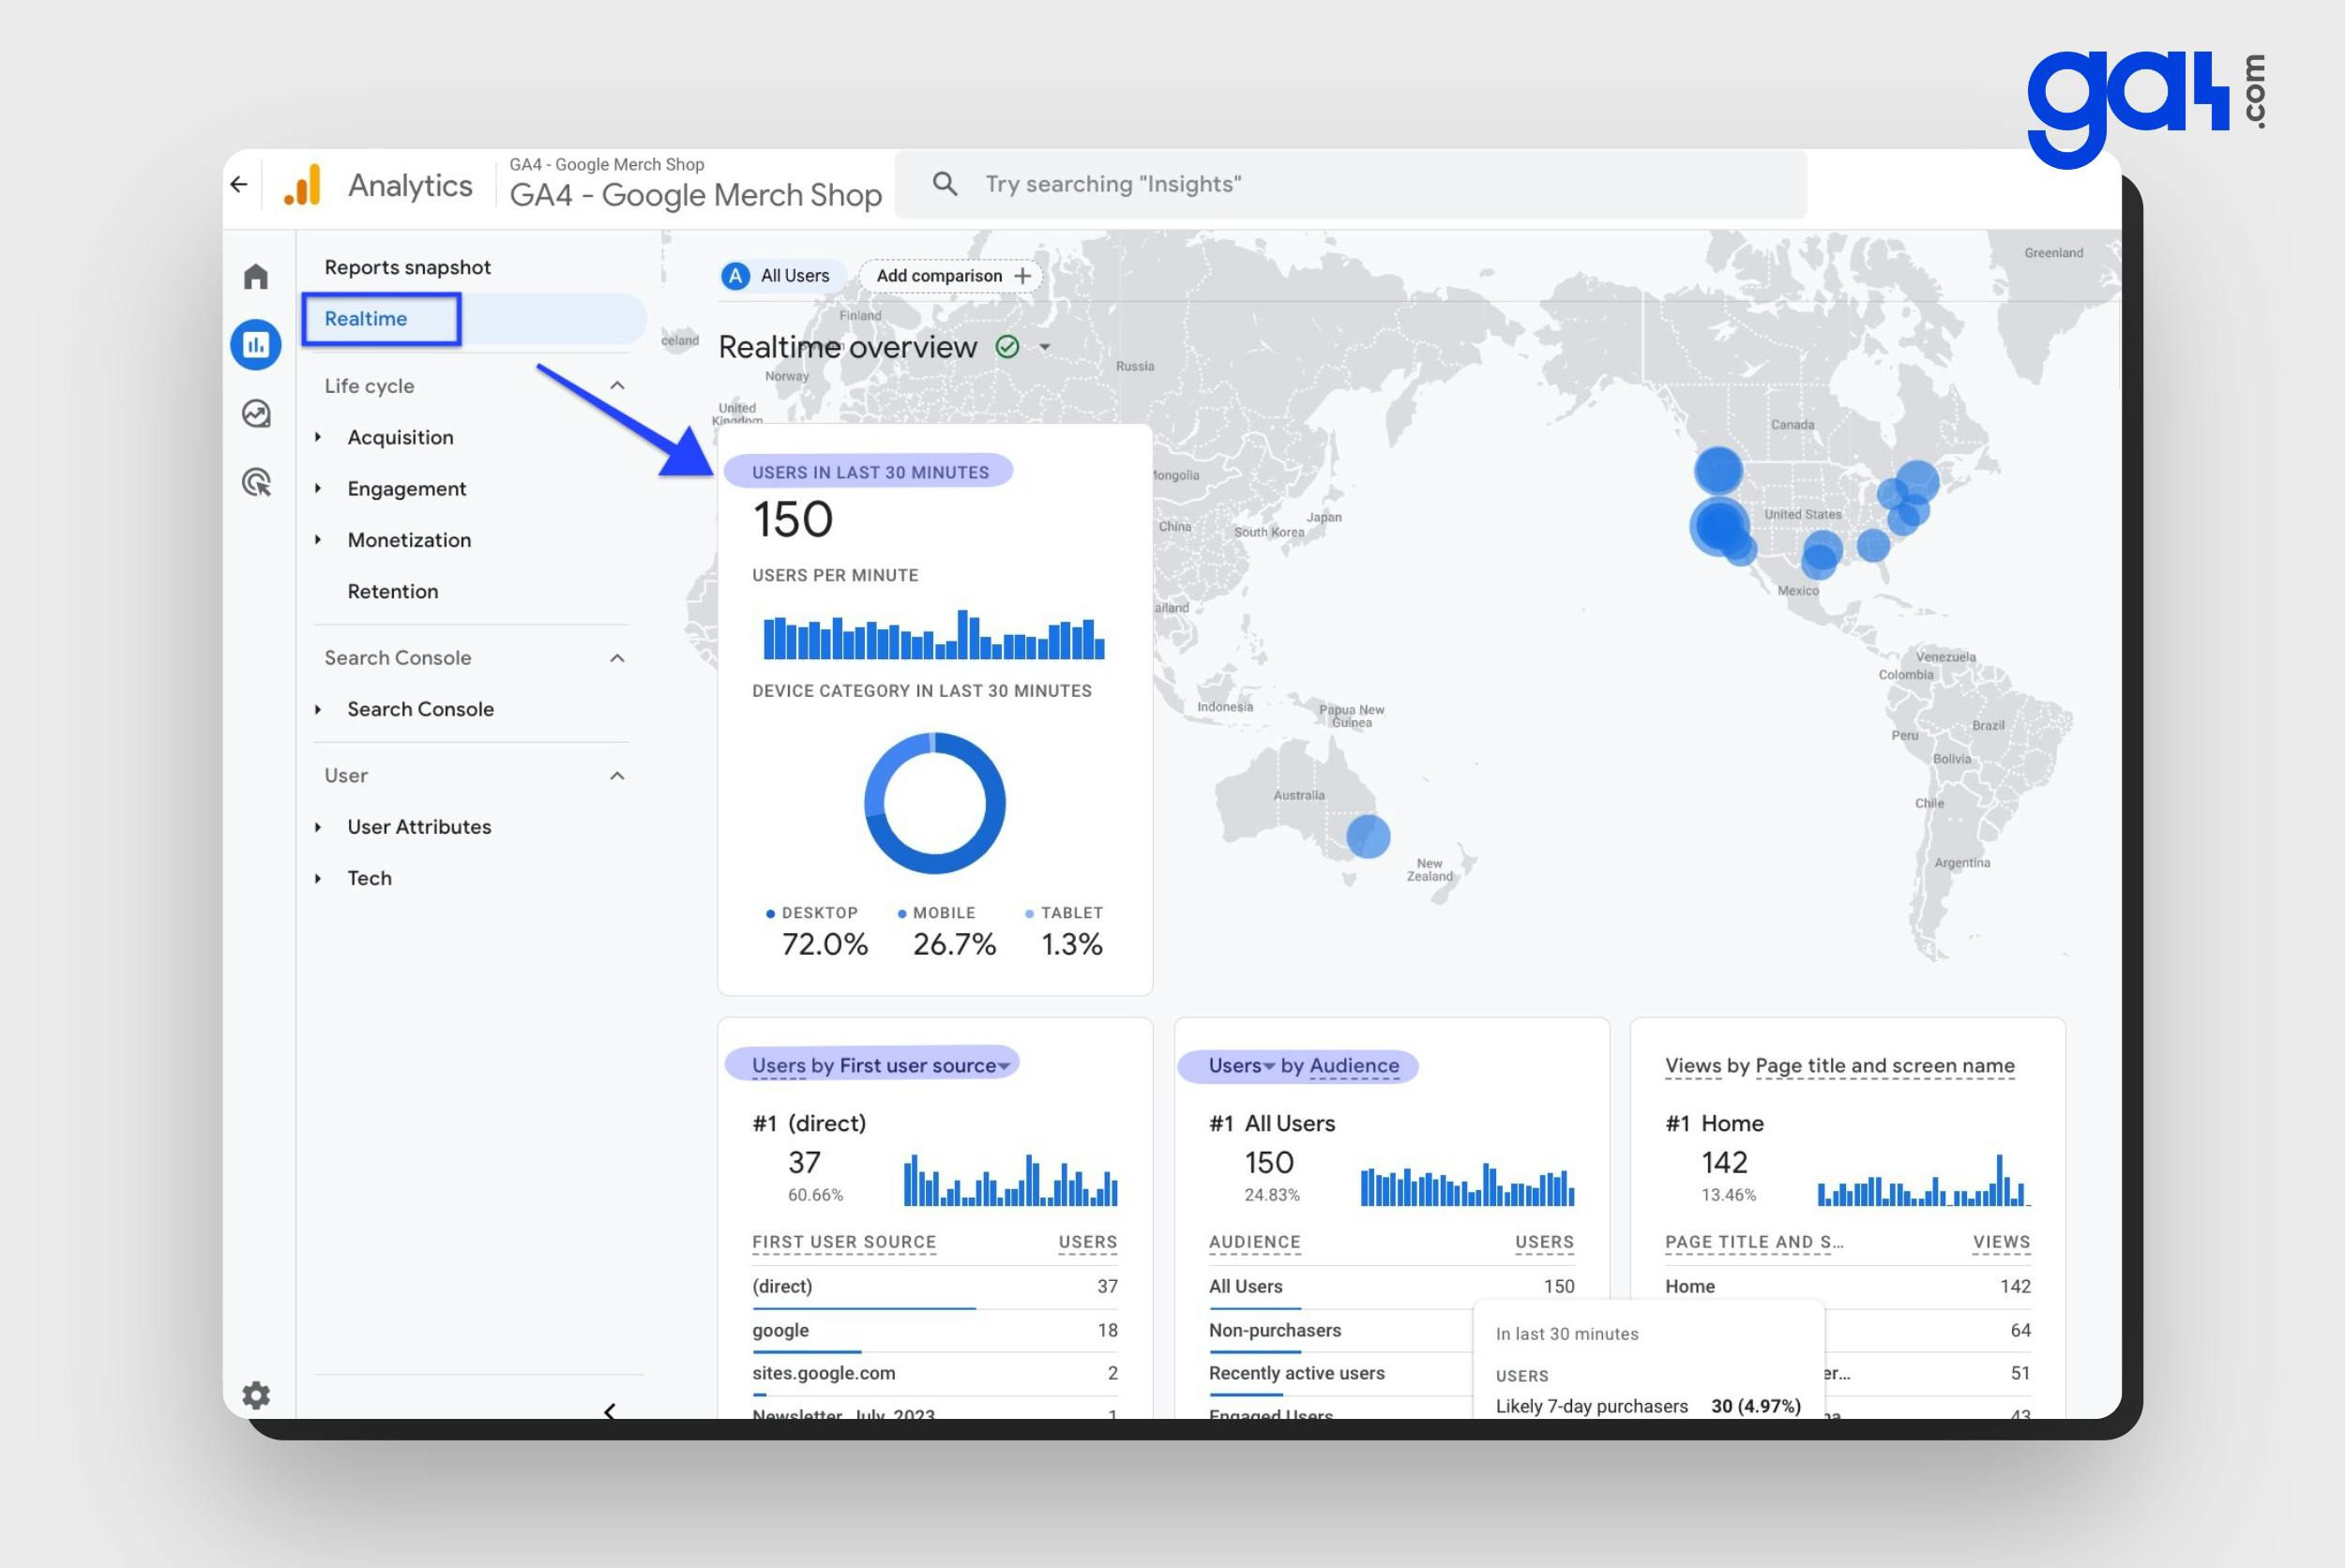Click the AUDIENCE column header
This screenshot has height=1568, width=2345.
pos(1254,1242)
